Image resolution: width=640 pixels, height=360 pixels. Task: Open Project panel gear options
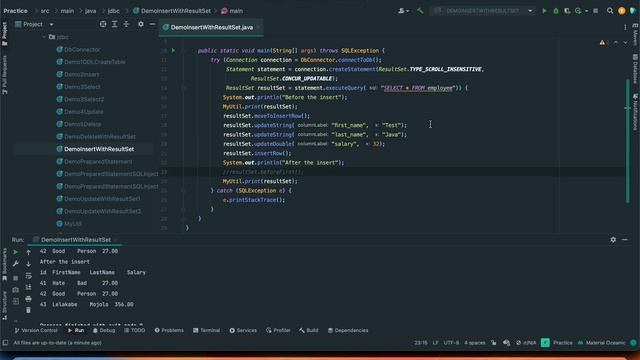141,24
